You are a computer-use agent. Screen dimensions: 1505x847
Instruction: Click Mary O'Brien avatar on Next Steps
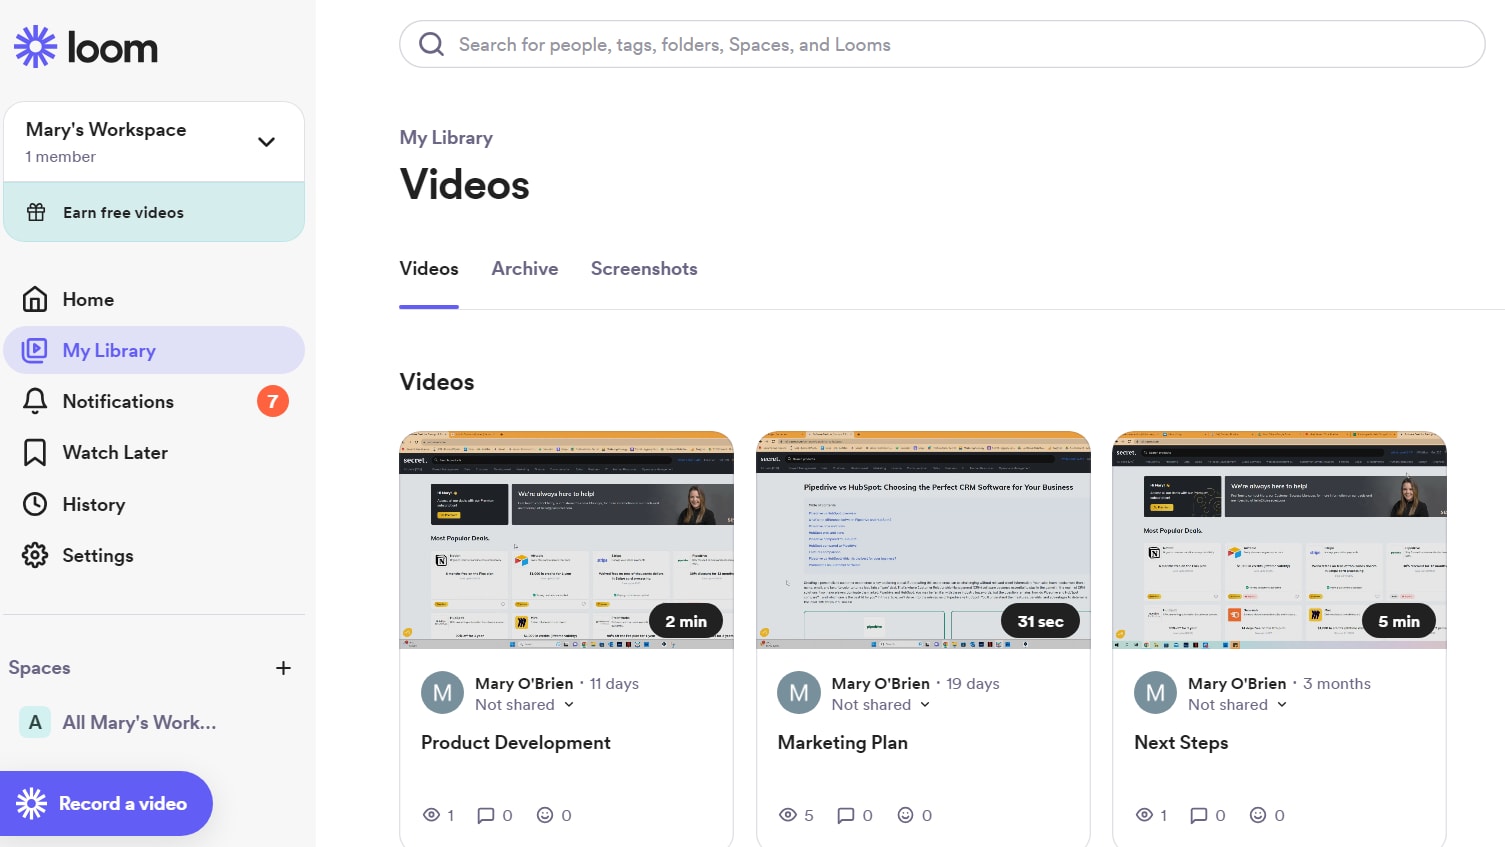[1155, 693]
